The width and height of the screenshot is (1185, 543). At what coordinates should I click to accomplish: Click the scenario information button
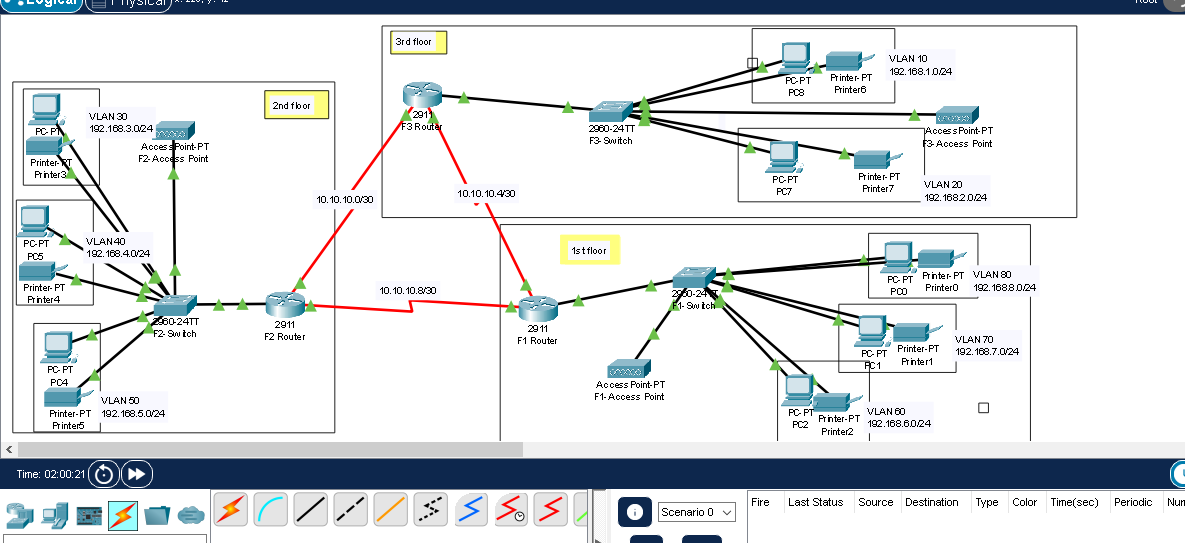[634, 512]
